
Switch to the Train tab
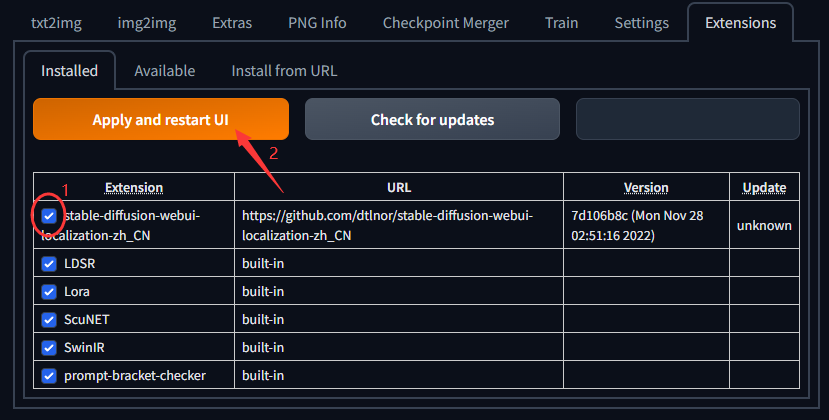point(561,22)
